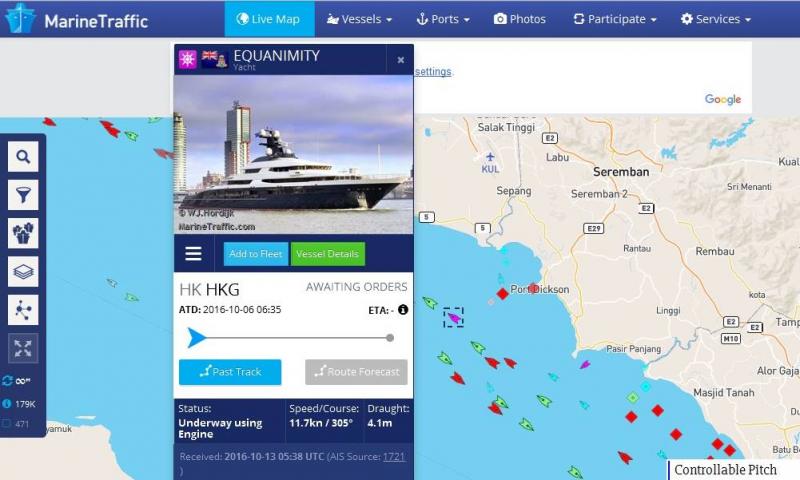Click the green Vessel Details button
This screenshot has width=800, height=480.
tap(328, 254)
